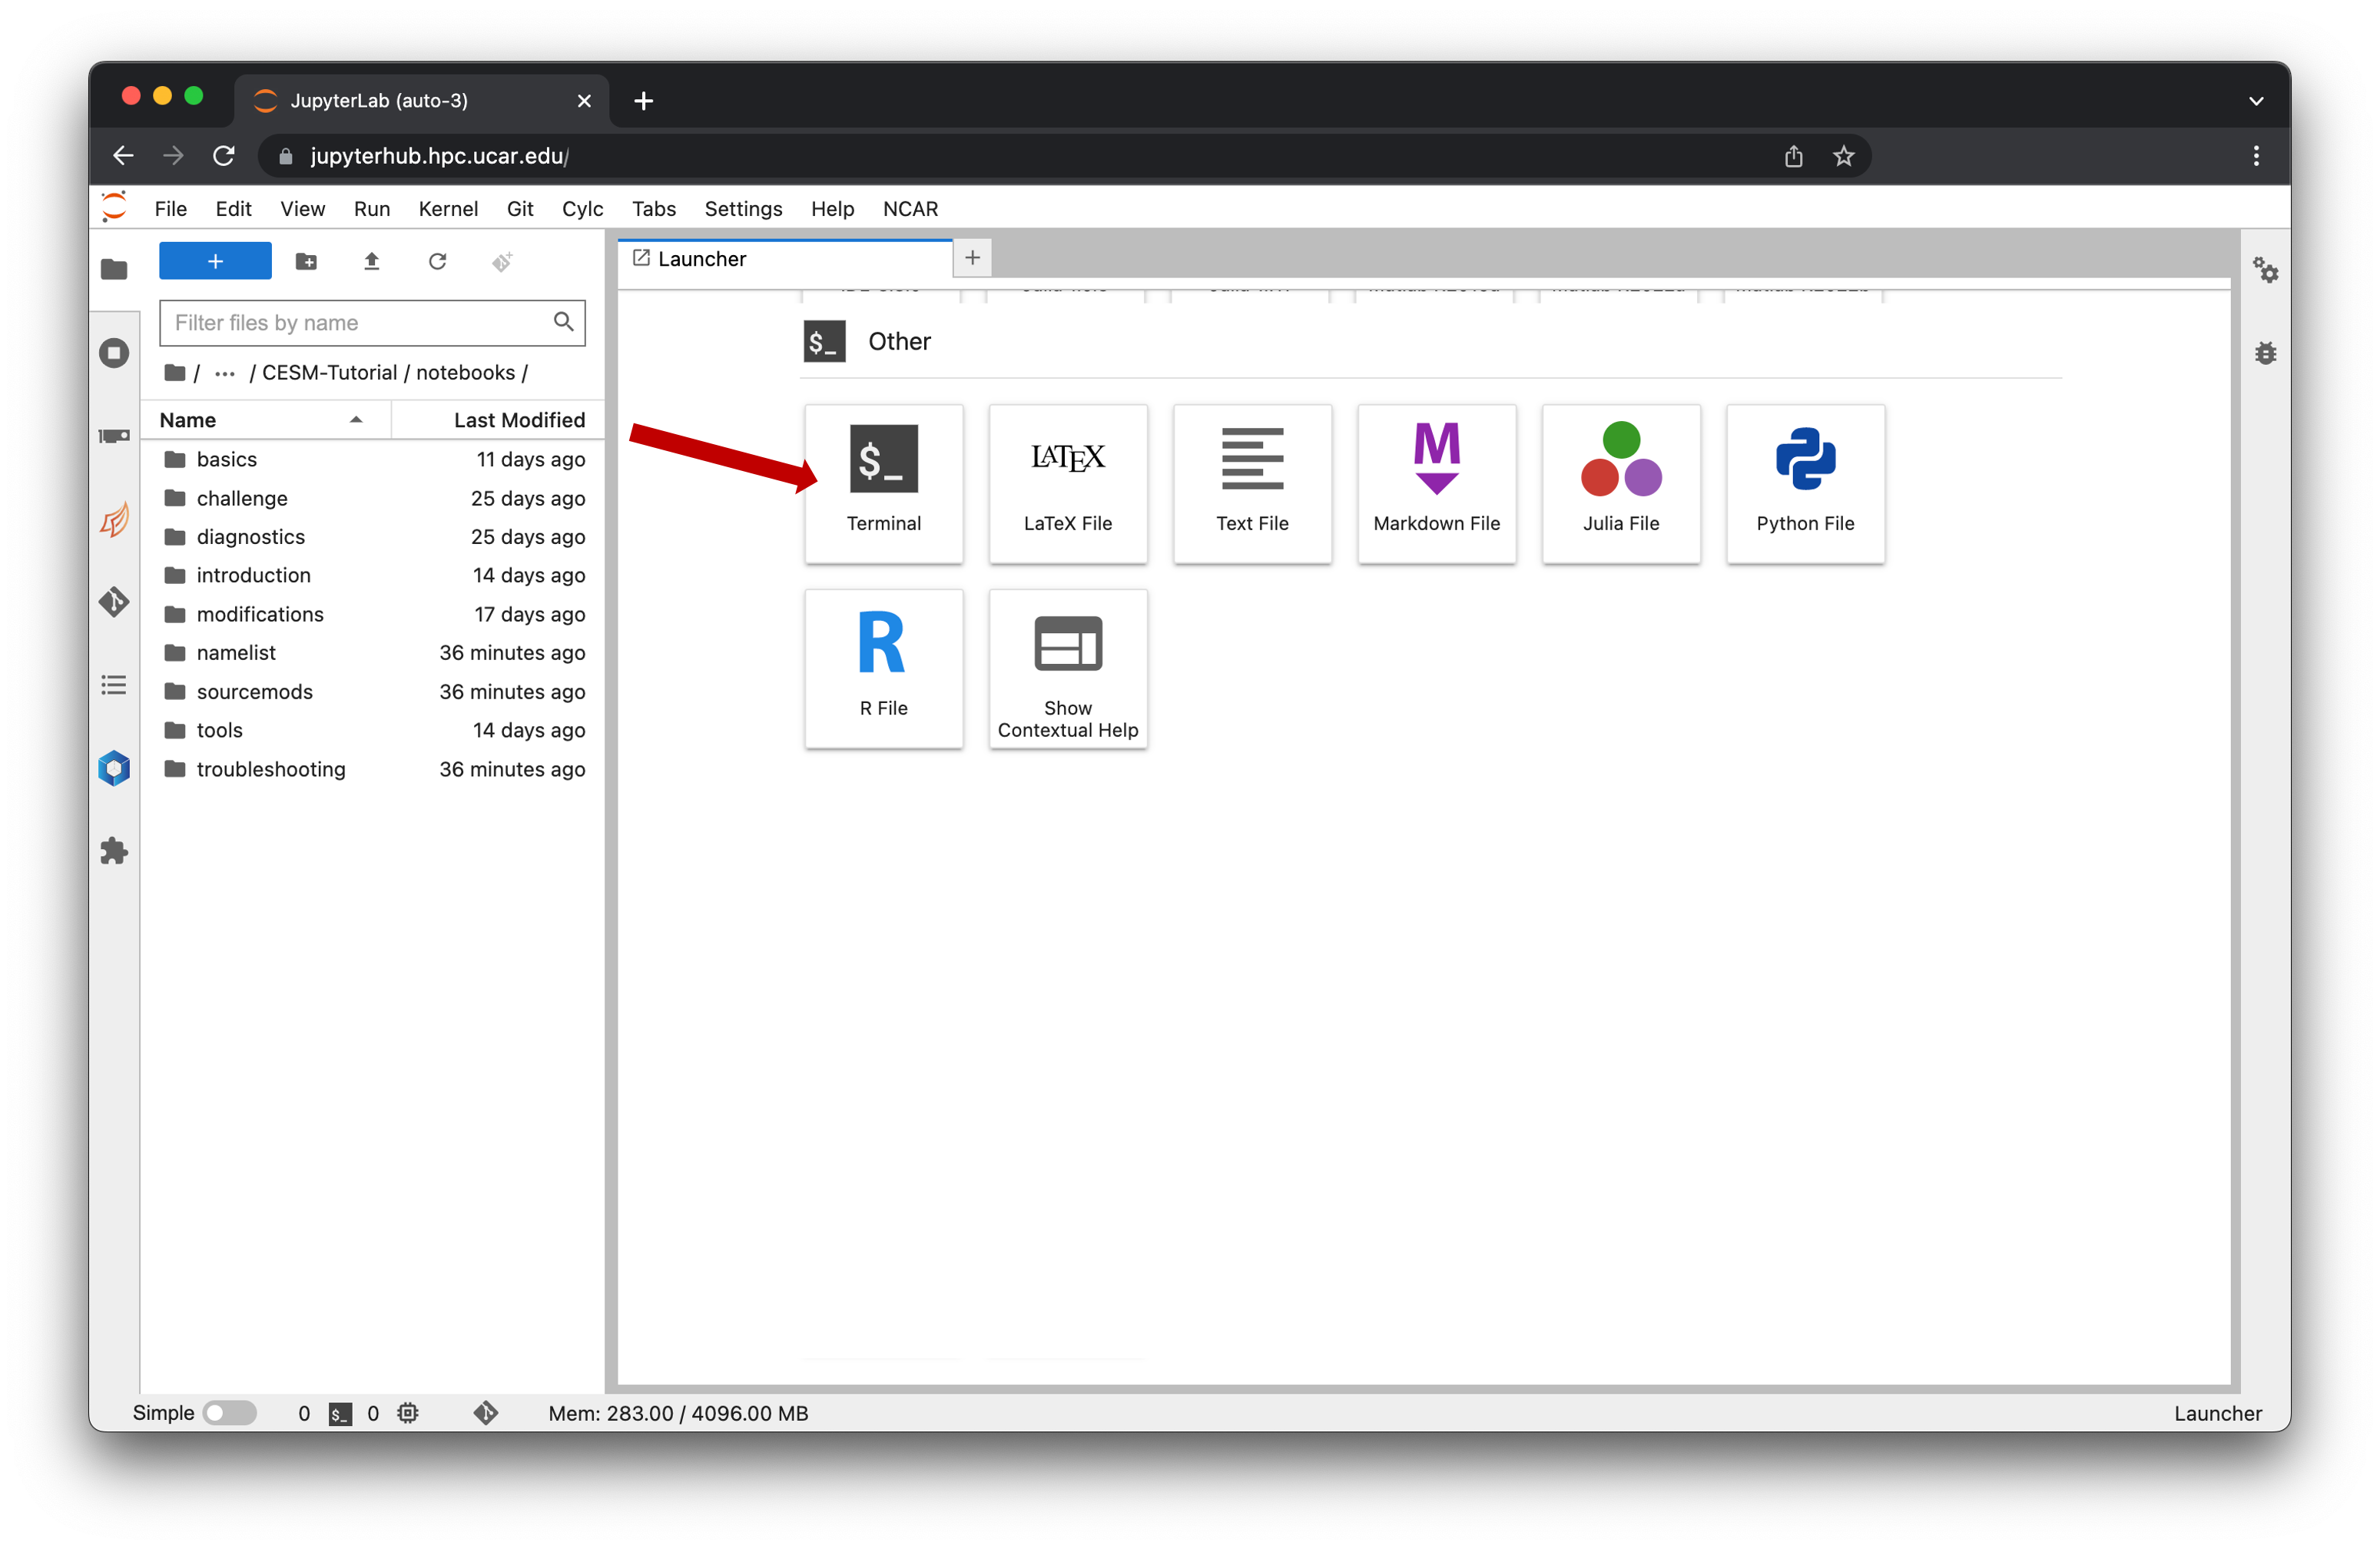The height and width of the screenshot is (1549, 2380).
Task: Open the browser tab list chevron
Action: click(x=2255, y=101)
